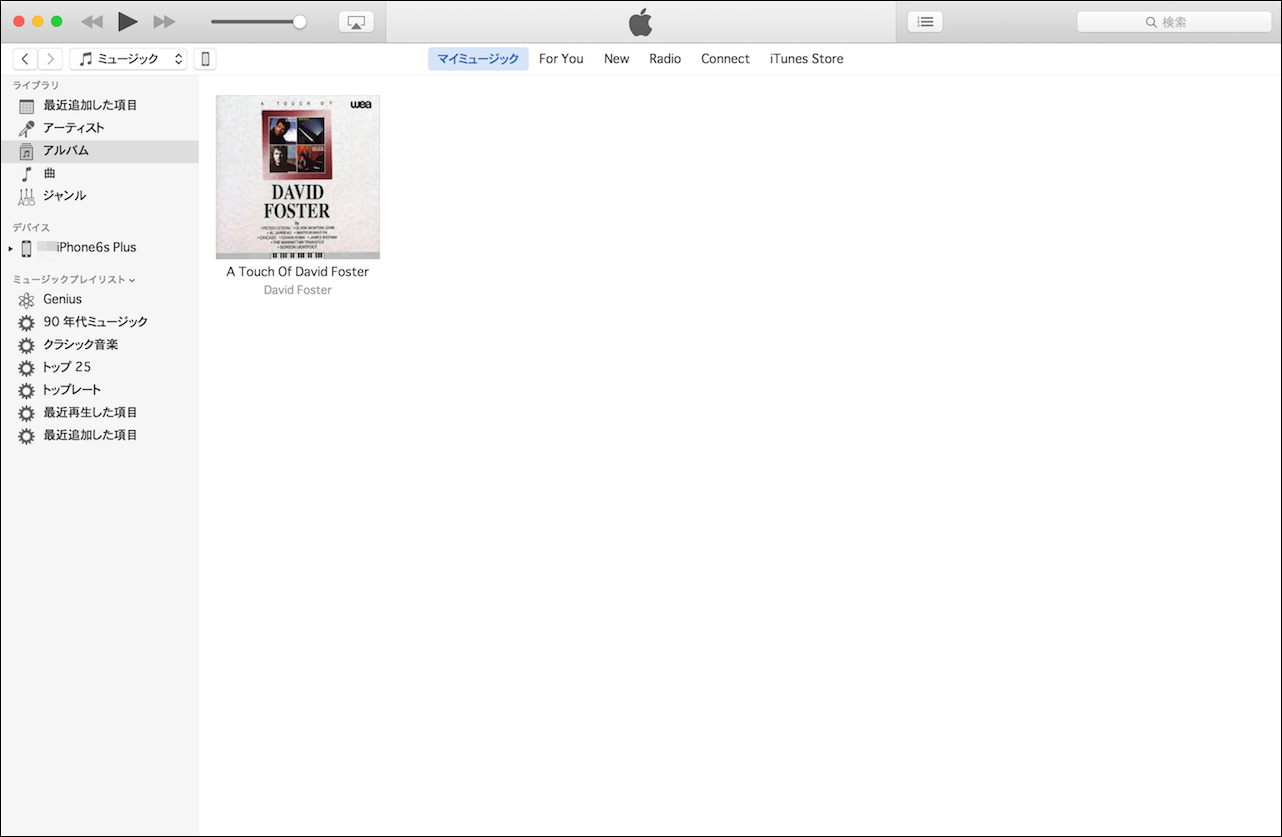Open the トップレート playlist

tap(99, 390)
